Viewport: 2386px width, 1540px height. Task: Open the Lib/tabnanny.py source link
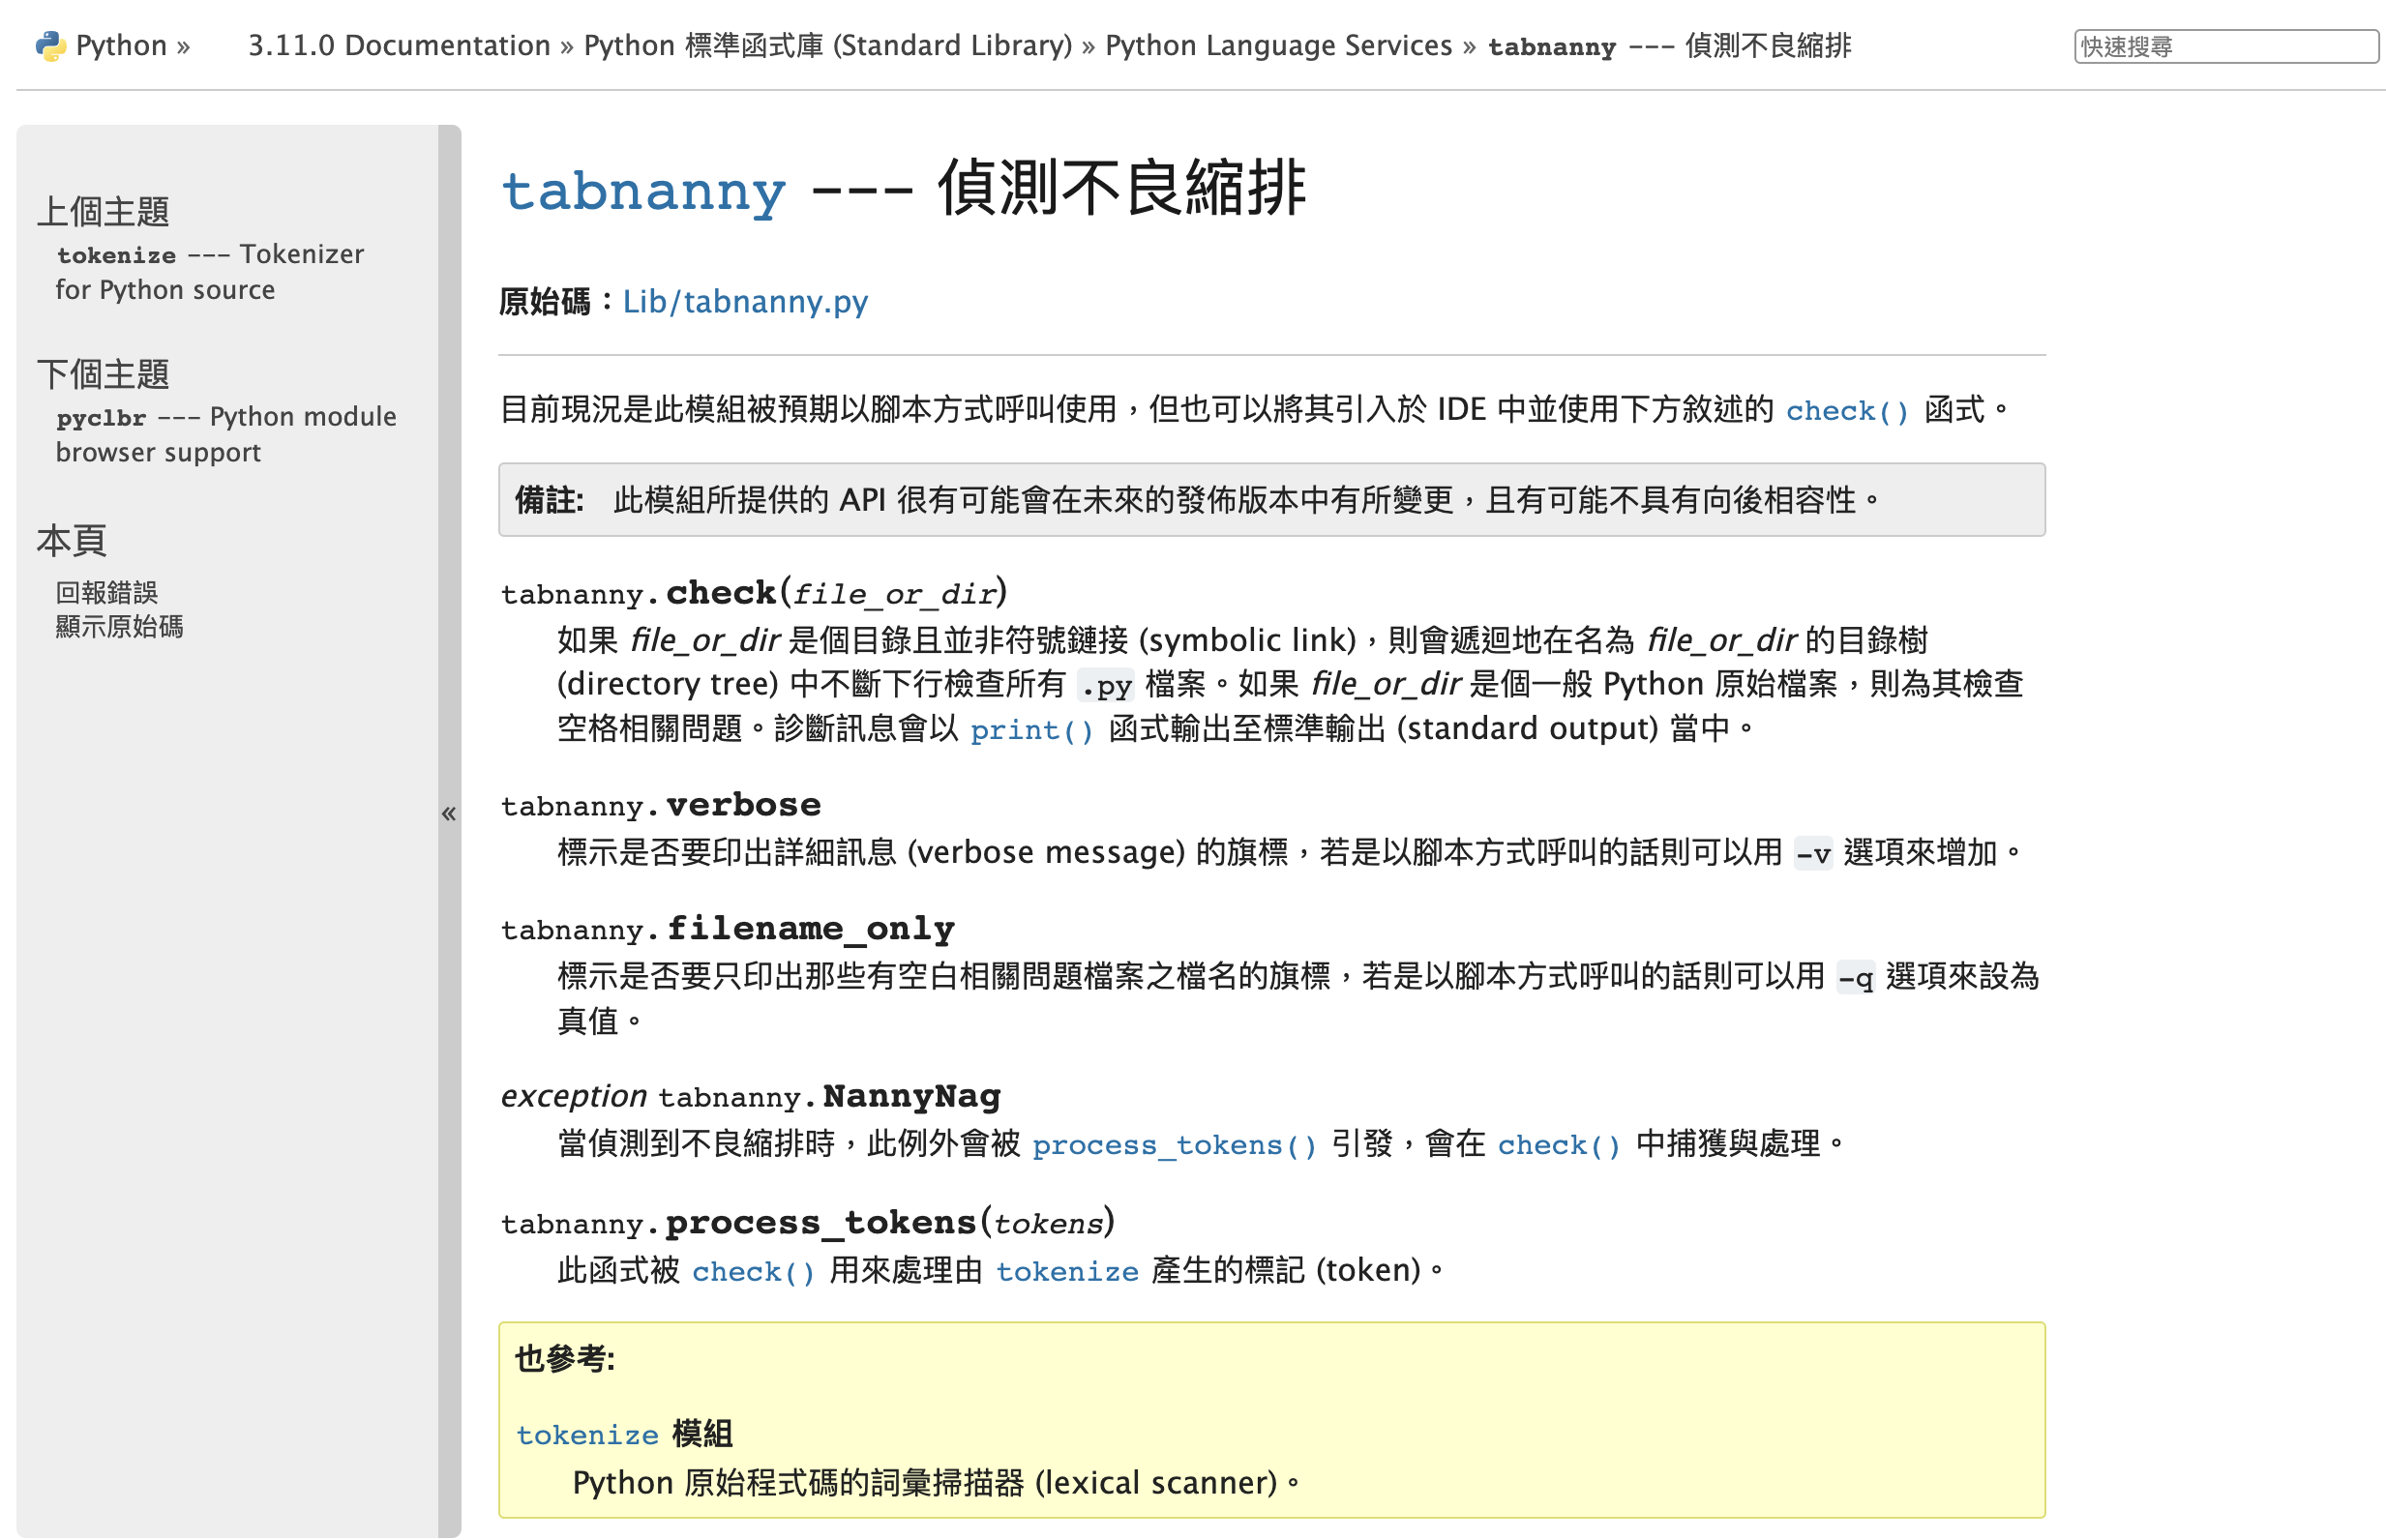745,302
